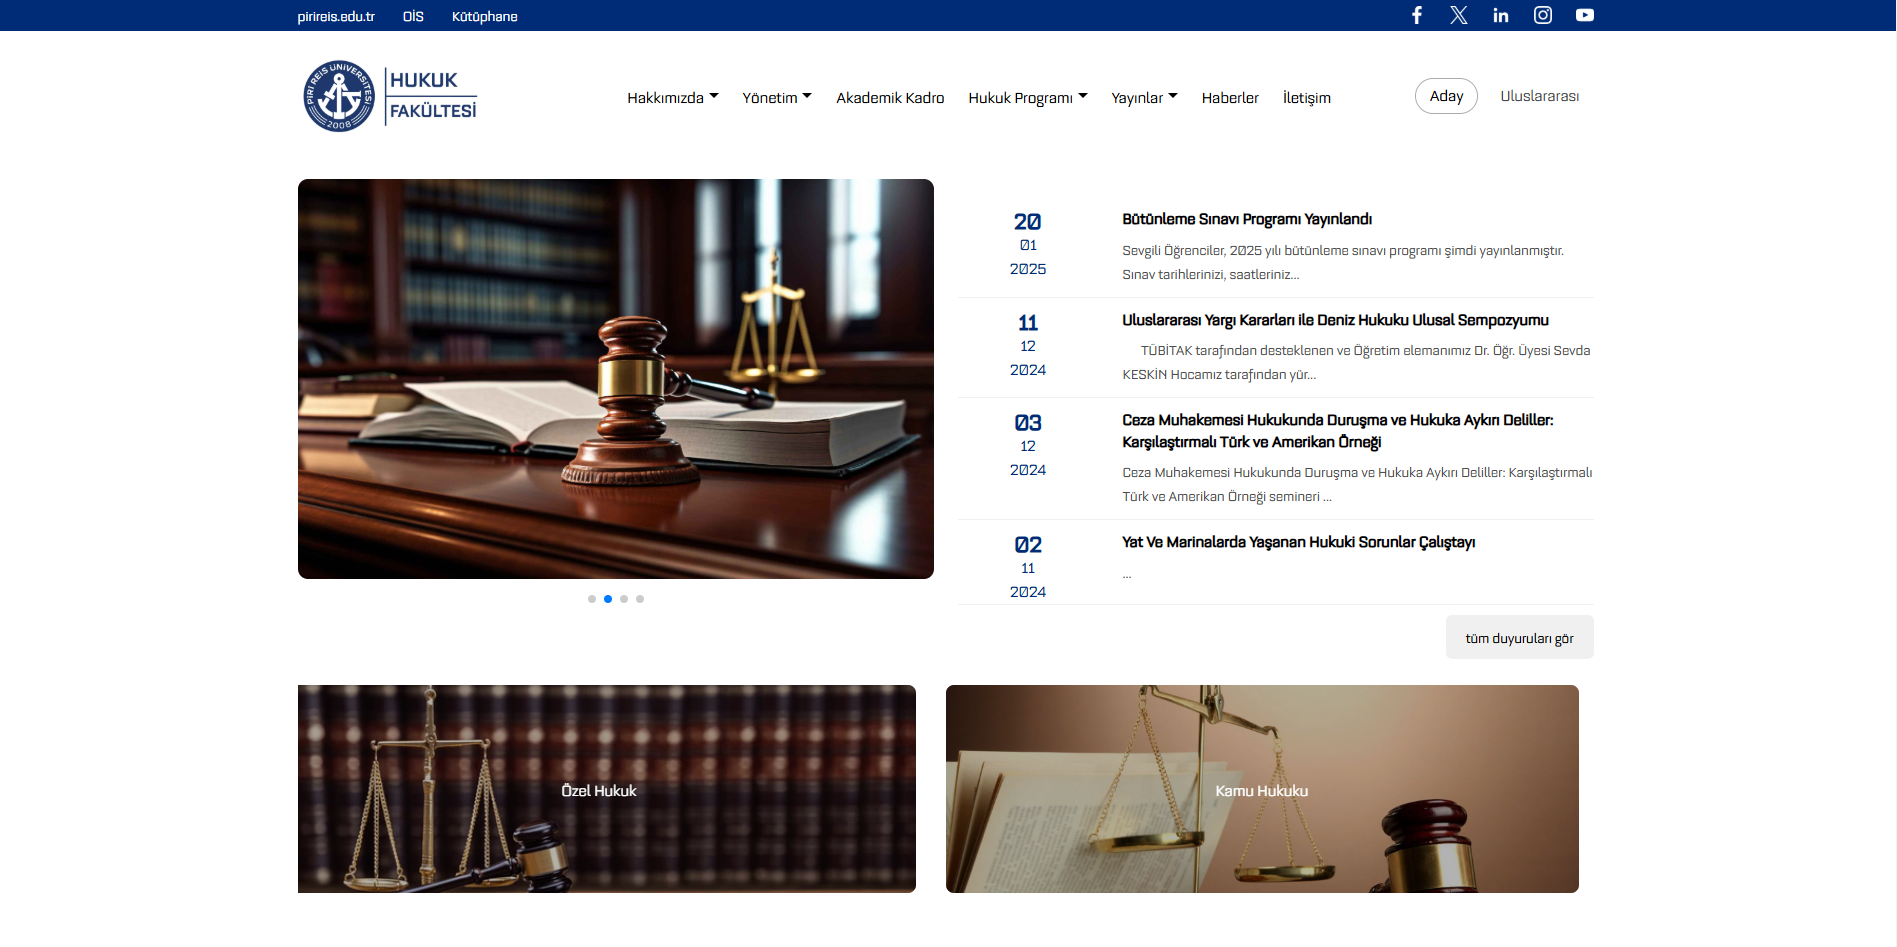Open the İletişim menu item
This screenshot has height=947, width=1897.
1307,98
